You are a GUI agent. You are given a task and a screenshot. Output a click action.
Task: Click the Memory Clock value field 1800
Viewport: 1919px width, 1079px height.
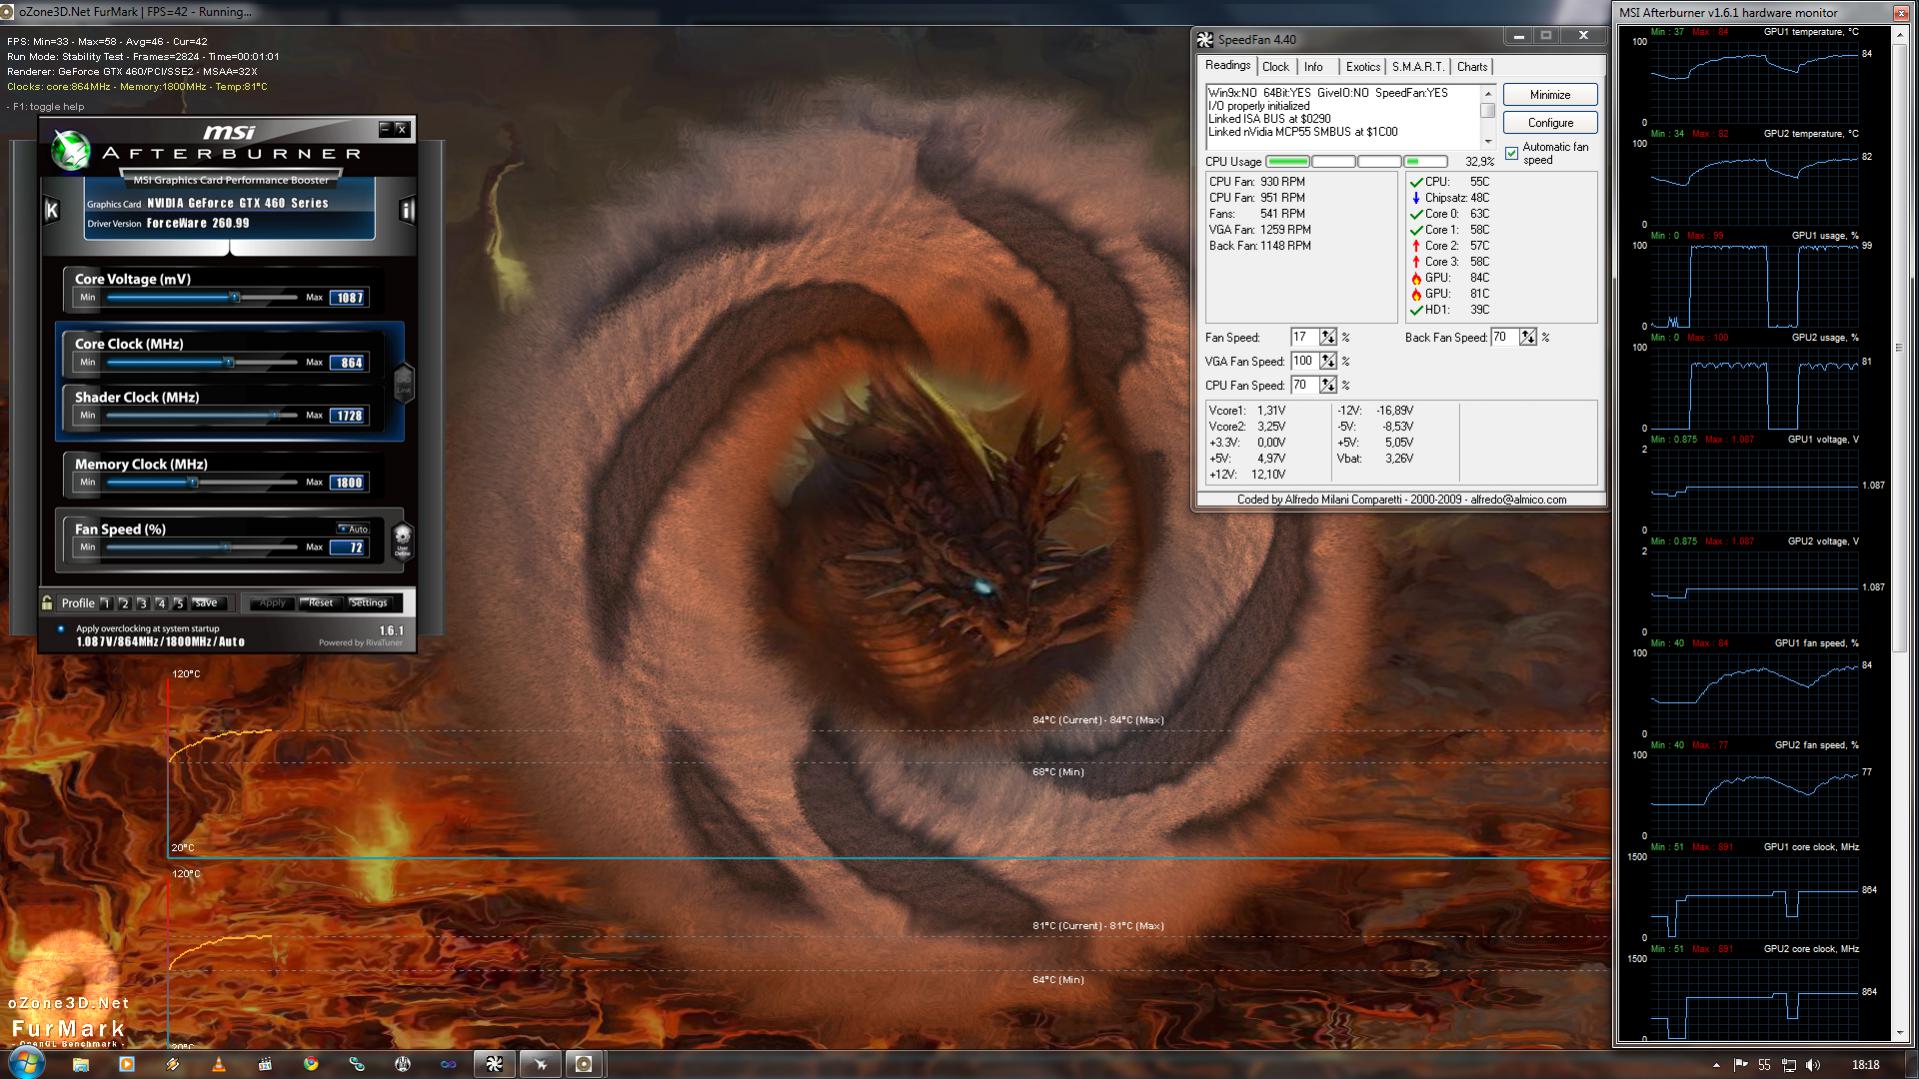pyautogui.click(x=349, y=483)
